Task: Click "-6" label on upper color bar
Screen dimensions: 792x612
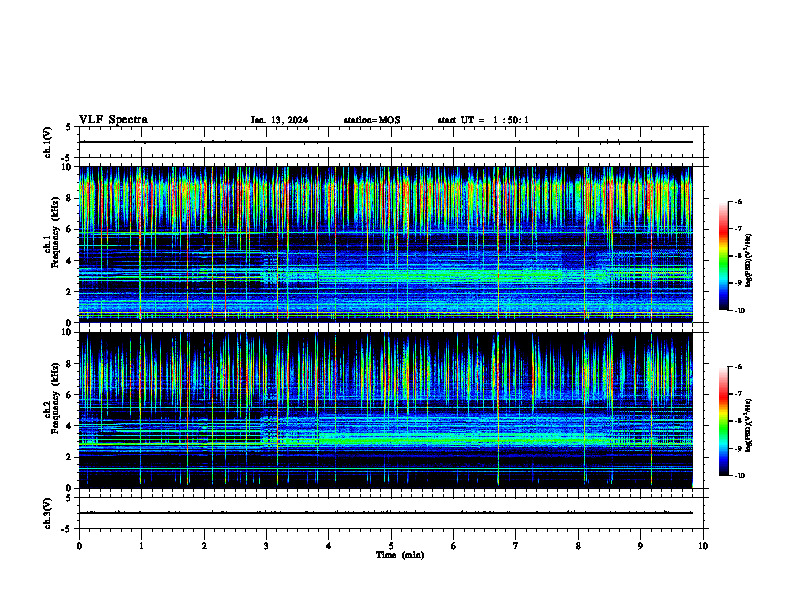Action: pyautogui.click(x=738, y=202)
